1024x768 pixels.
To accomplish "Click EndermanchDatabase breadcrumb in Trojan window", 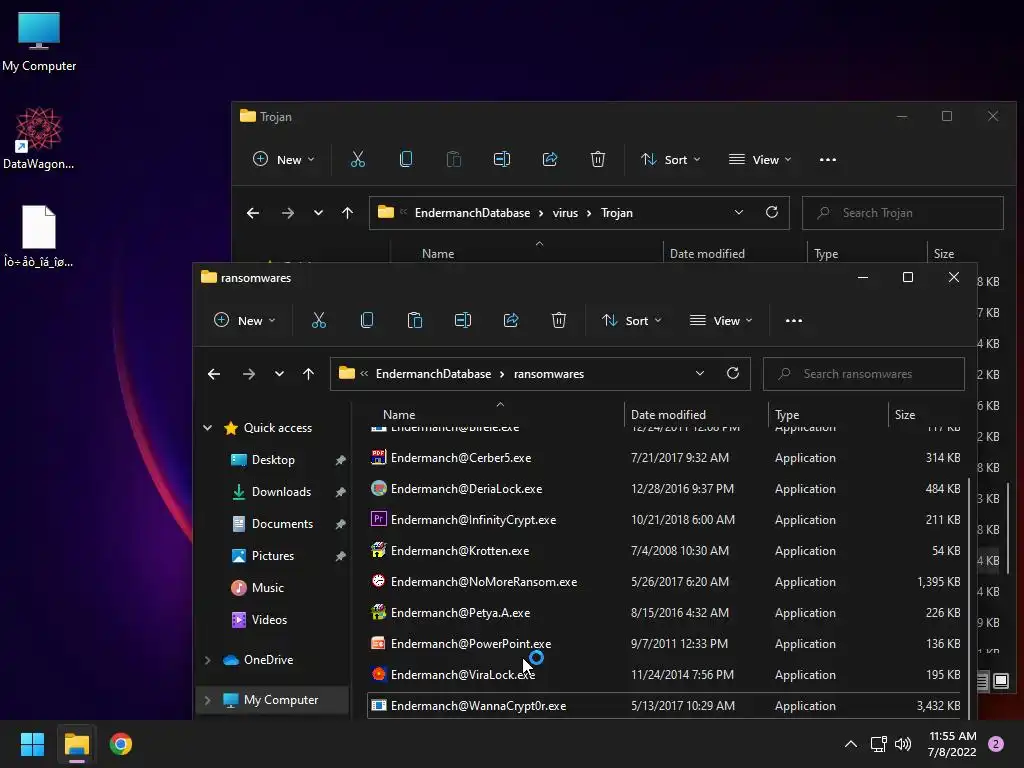I will [x=472, y=213].
